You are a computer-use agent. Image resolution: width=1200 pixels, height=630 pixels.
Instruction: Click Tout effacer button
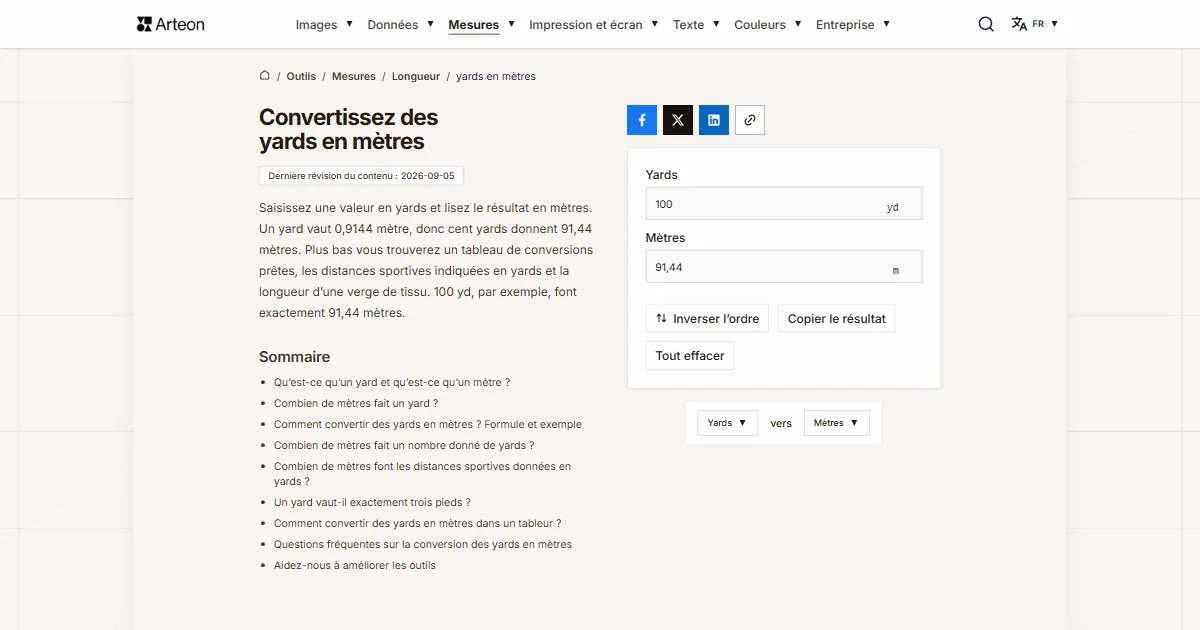click(690, 356)
